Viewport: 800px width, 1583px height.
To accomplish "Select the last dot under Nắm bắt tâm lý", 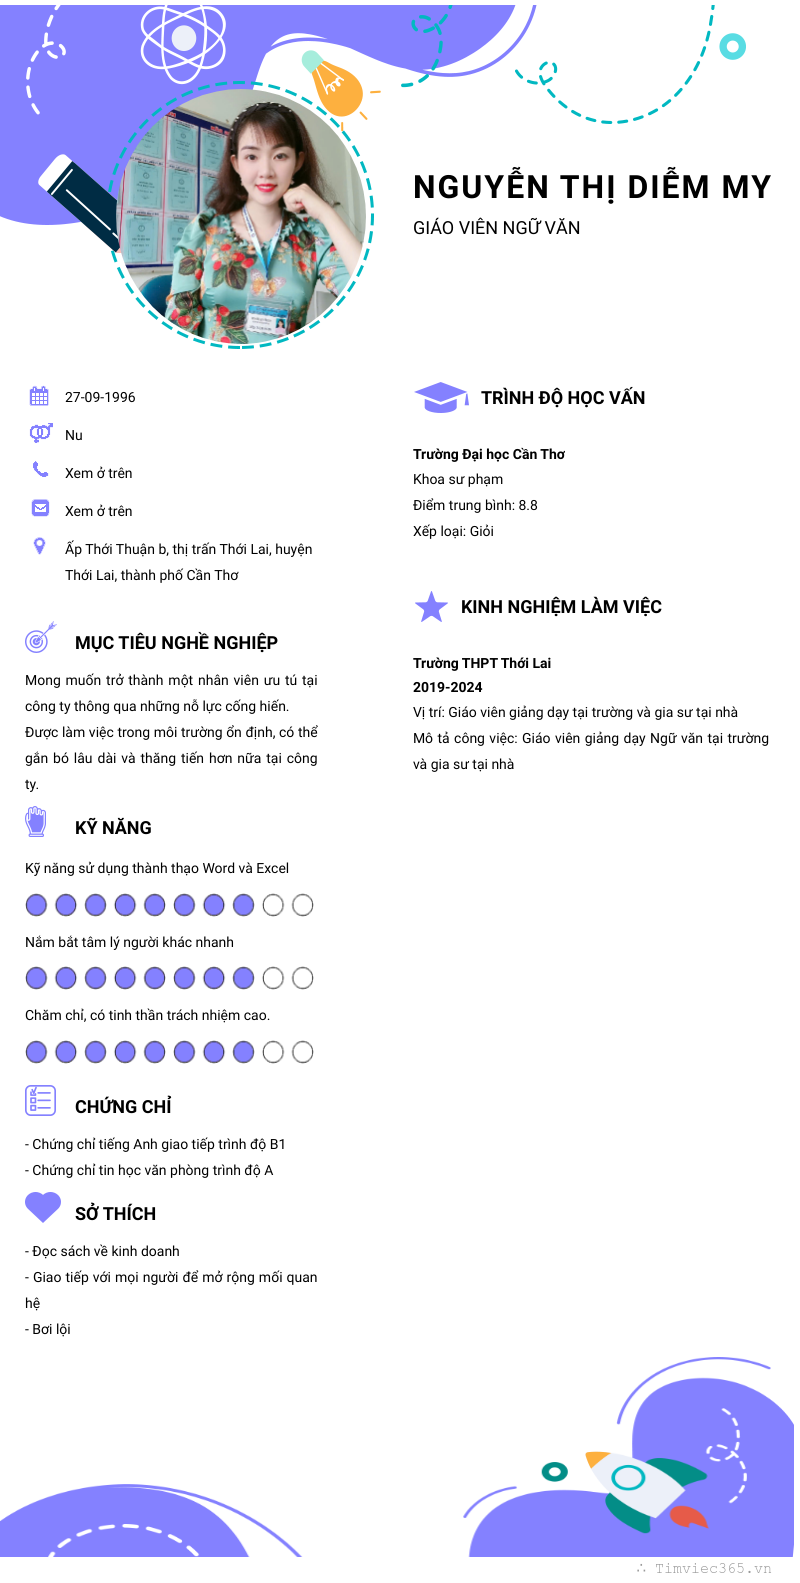I will click(303, 978).
